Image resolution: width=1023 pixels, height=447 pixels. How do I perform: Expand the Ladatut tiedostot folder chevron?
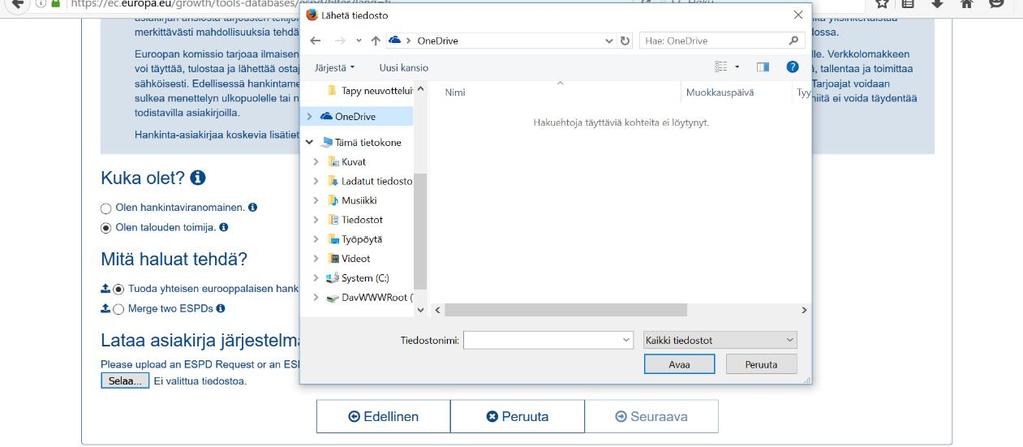[x=316, y=181]
